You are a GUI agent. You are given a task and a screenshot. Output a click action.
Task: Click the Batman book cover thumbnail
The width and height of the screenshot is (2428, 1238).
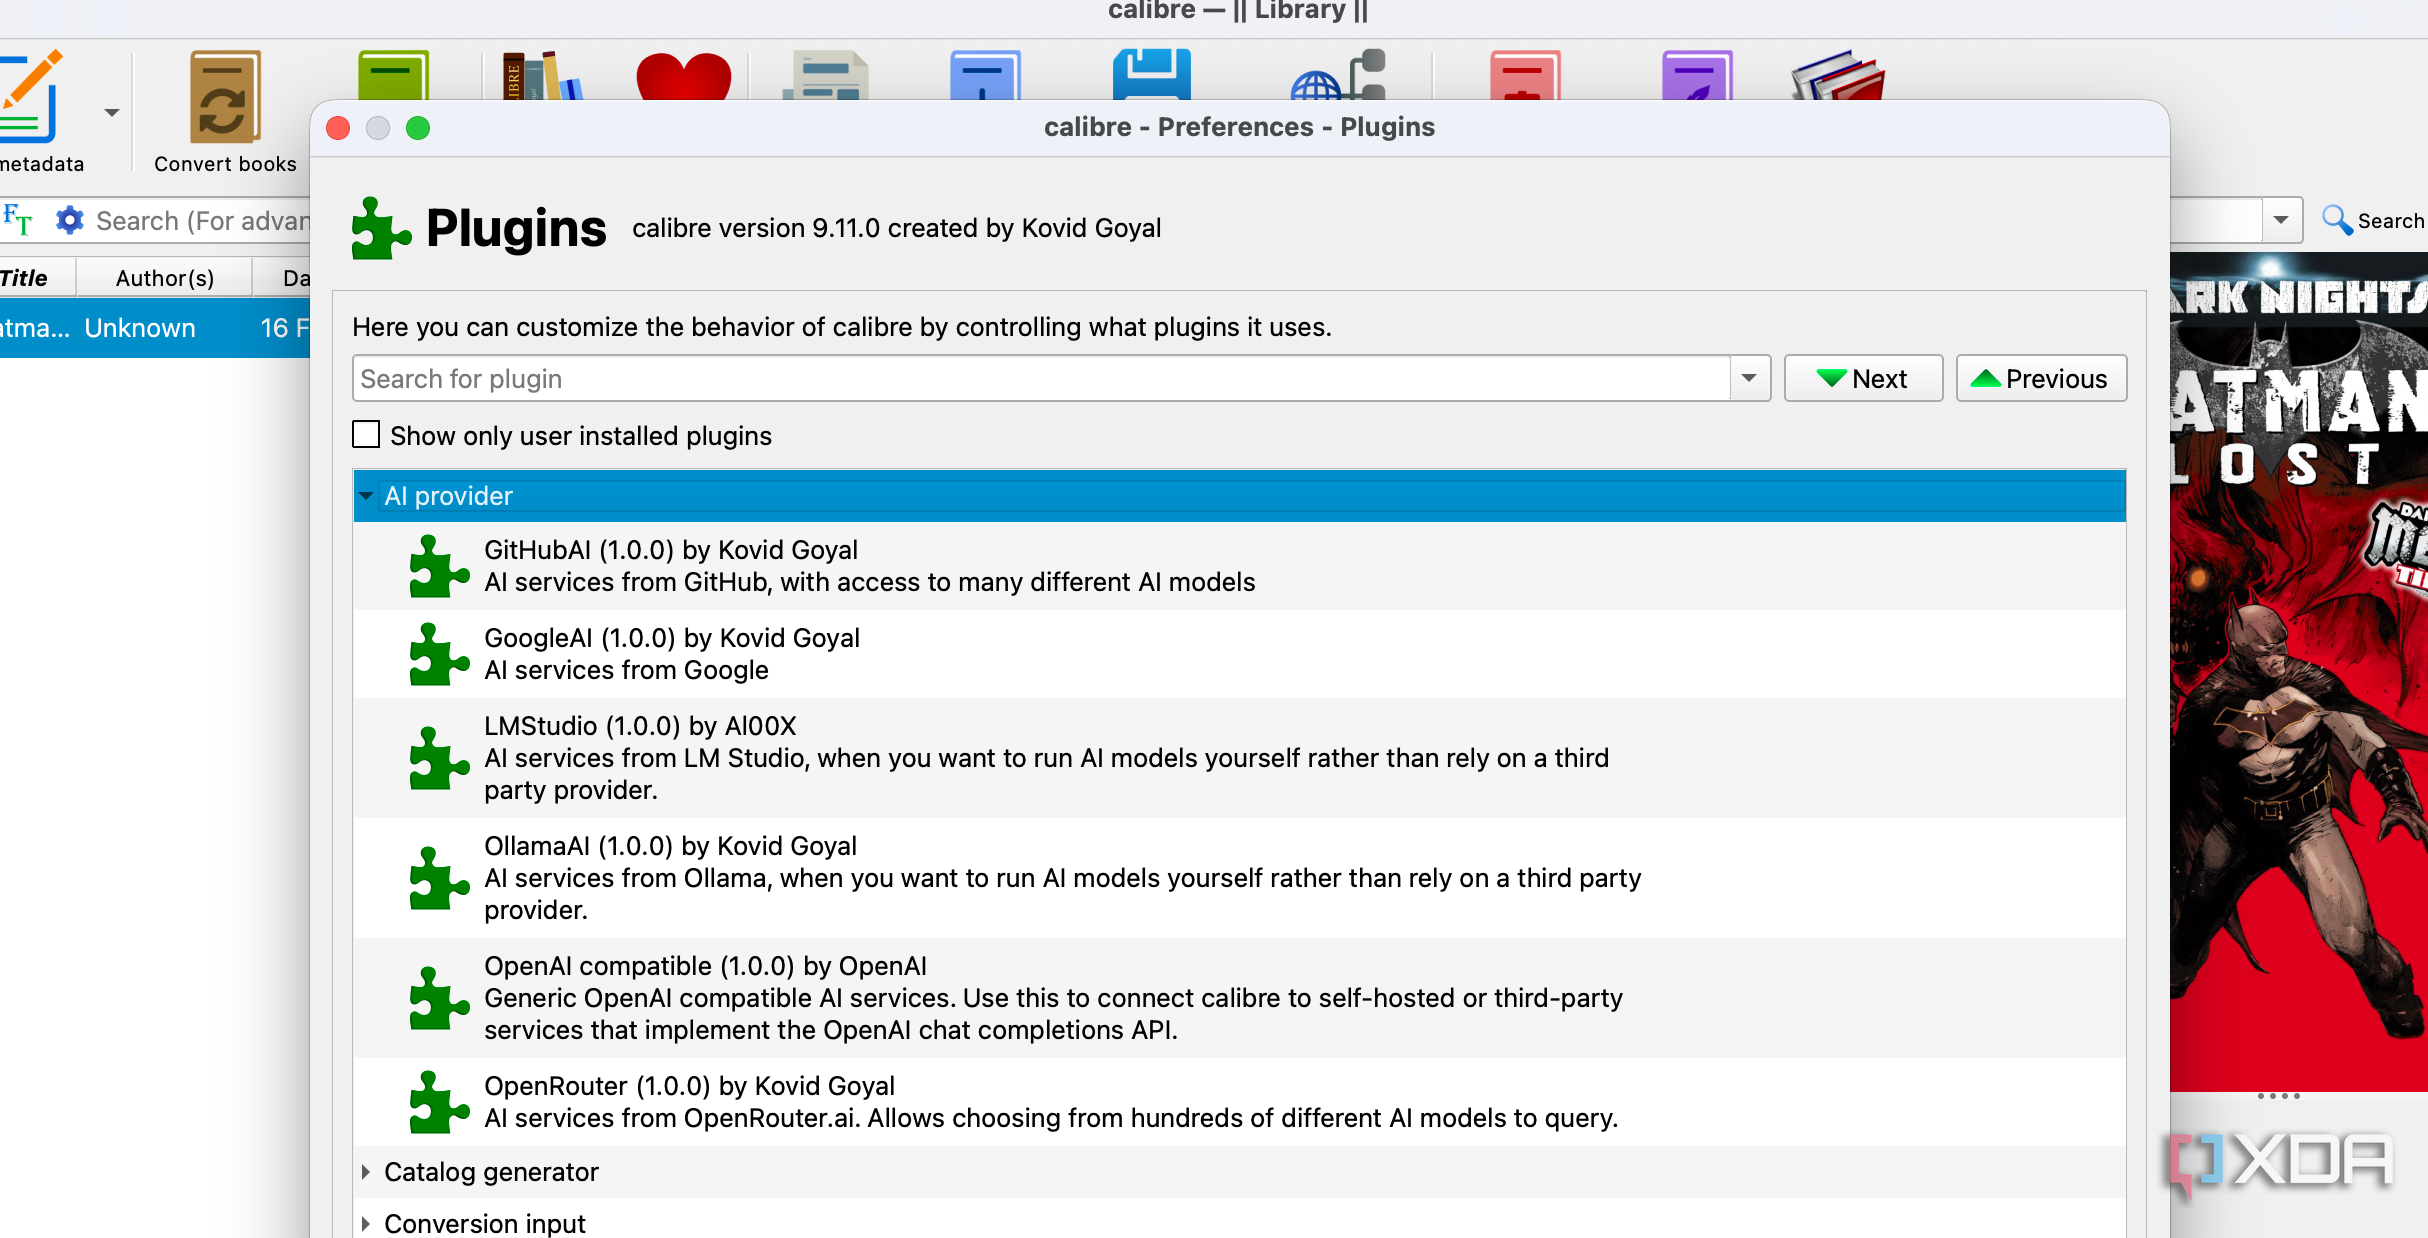click(x=2299, y=672)
